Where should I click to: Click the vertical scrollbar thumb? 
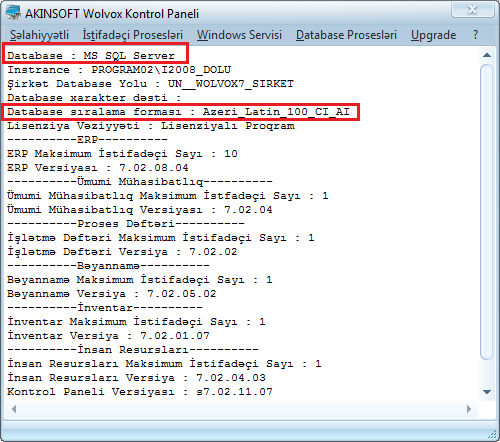pyautogui.click(x=487, y=213)
